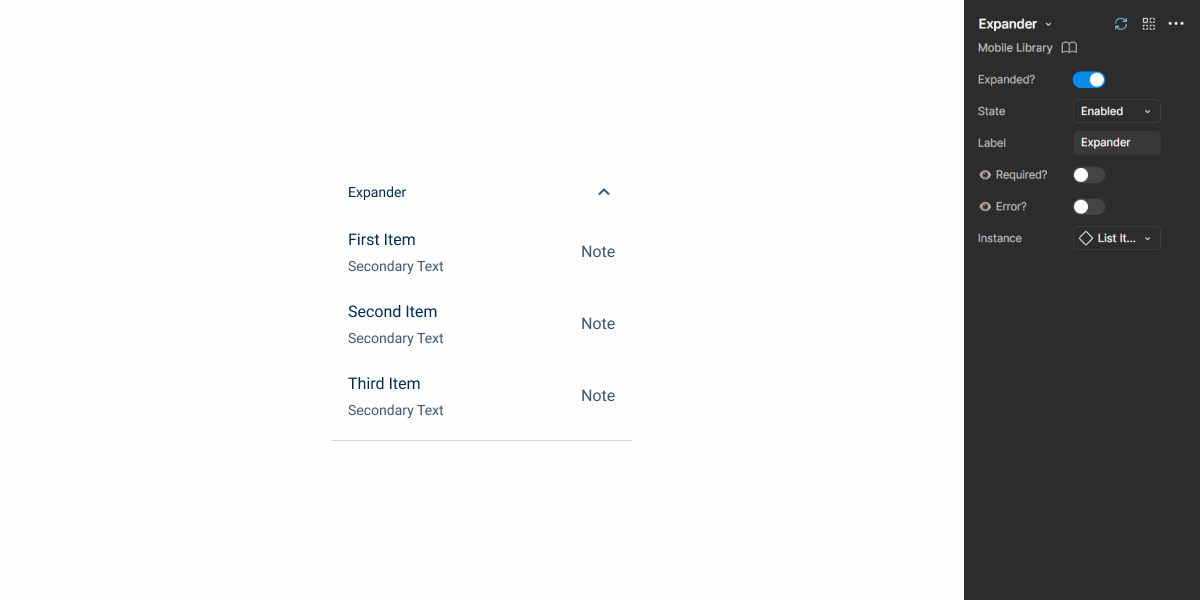This screenshot has width=1200, height=600.
Task: Edit the Label input field showing Expander
Action: point(1116,142)
